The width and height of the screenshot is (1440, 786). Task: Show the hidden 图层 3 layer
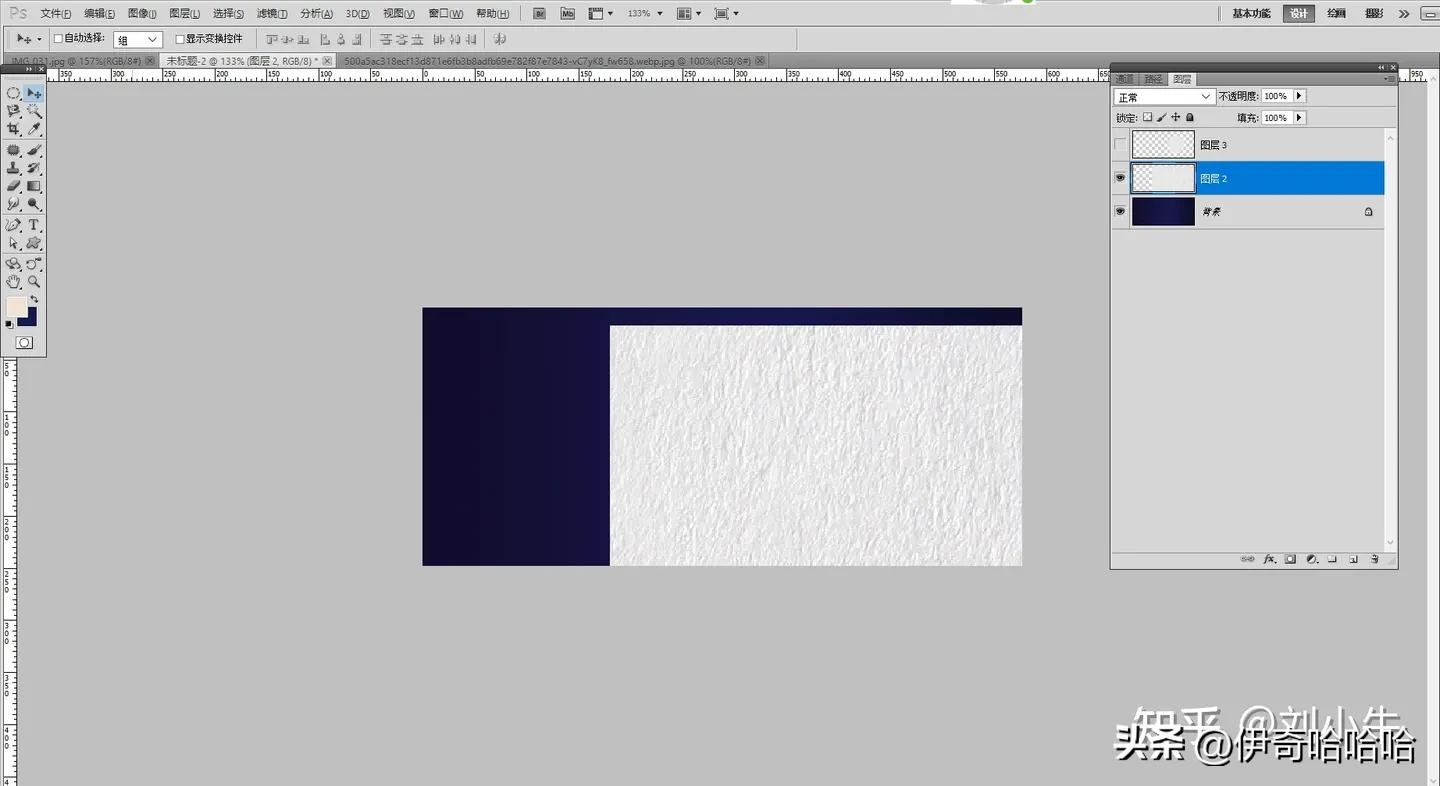click(1120, 143)
